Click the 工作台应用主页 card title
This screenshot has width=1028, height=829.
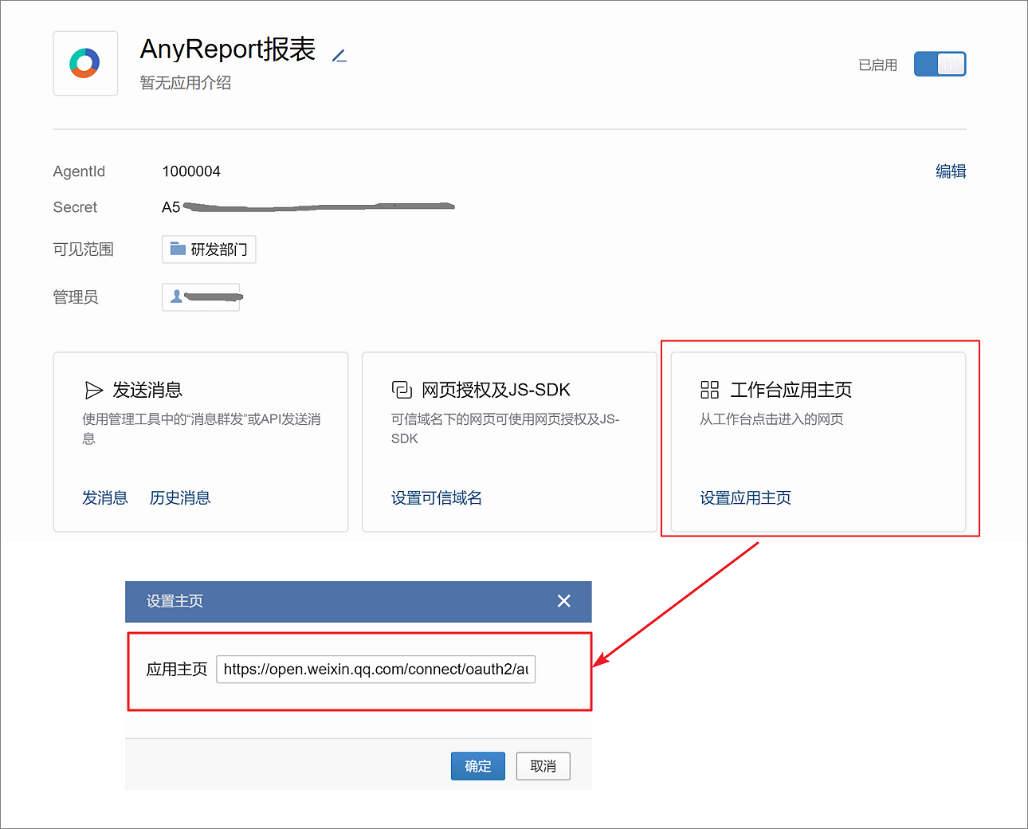click(x=791, y=390)
